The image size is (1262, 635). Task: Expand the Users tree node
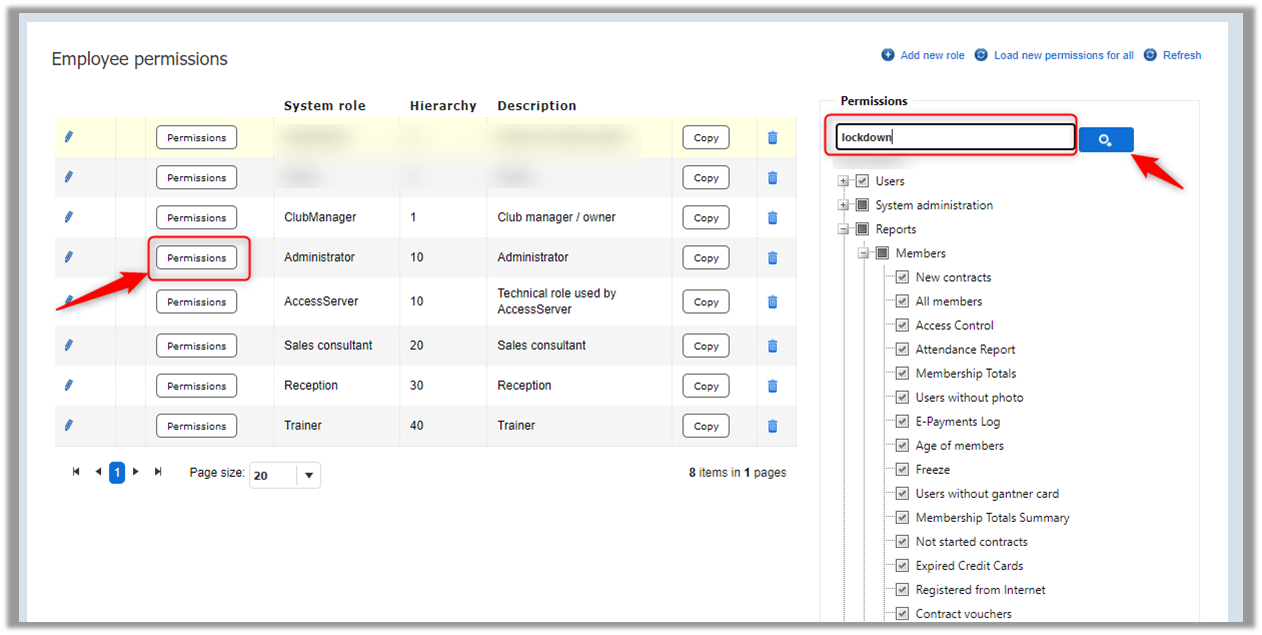(843, 181)
